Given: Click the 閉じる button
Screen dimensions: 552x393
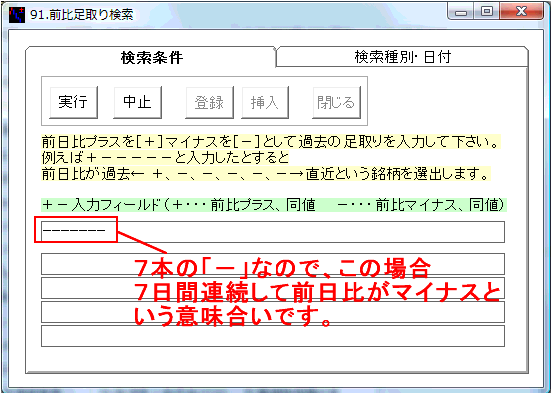Looking at the screenshot, I should 337,102.
